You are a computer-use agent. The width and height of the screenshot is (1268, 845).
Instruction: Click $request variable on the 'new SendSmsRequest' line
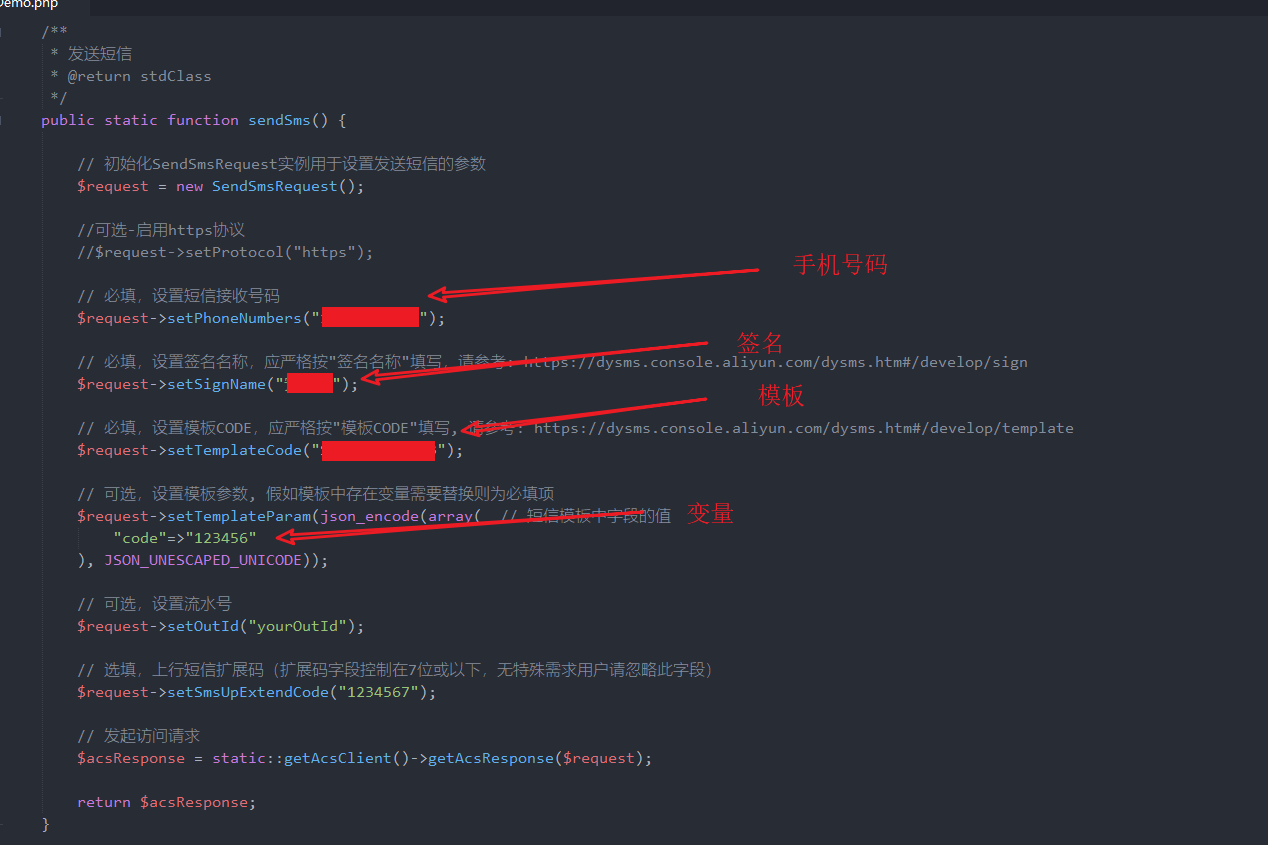coord(113,186)
